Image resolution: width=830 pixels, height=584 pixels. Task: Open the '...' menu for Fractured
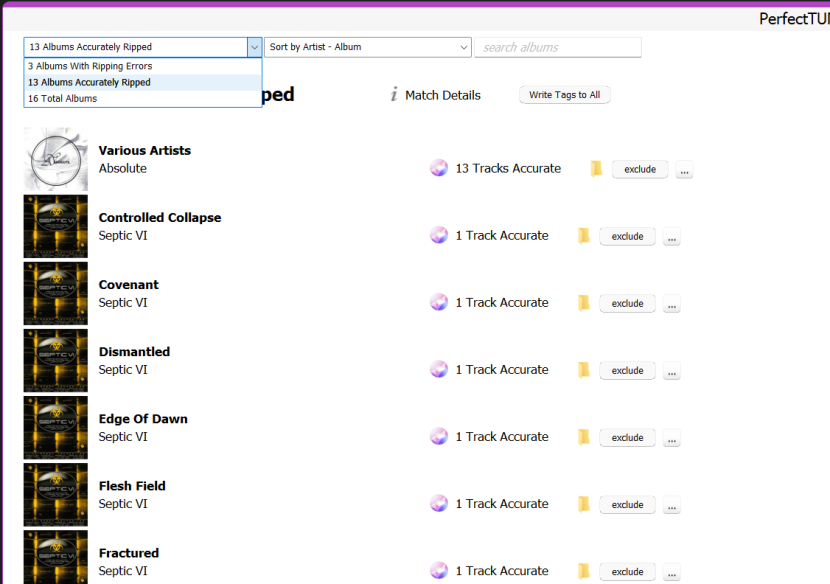coord(671,573)
